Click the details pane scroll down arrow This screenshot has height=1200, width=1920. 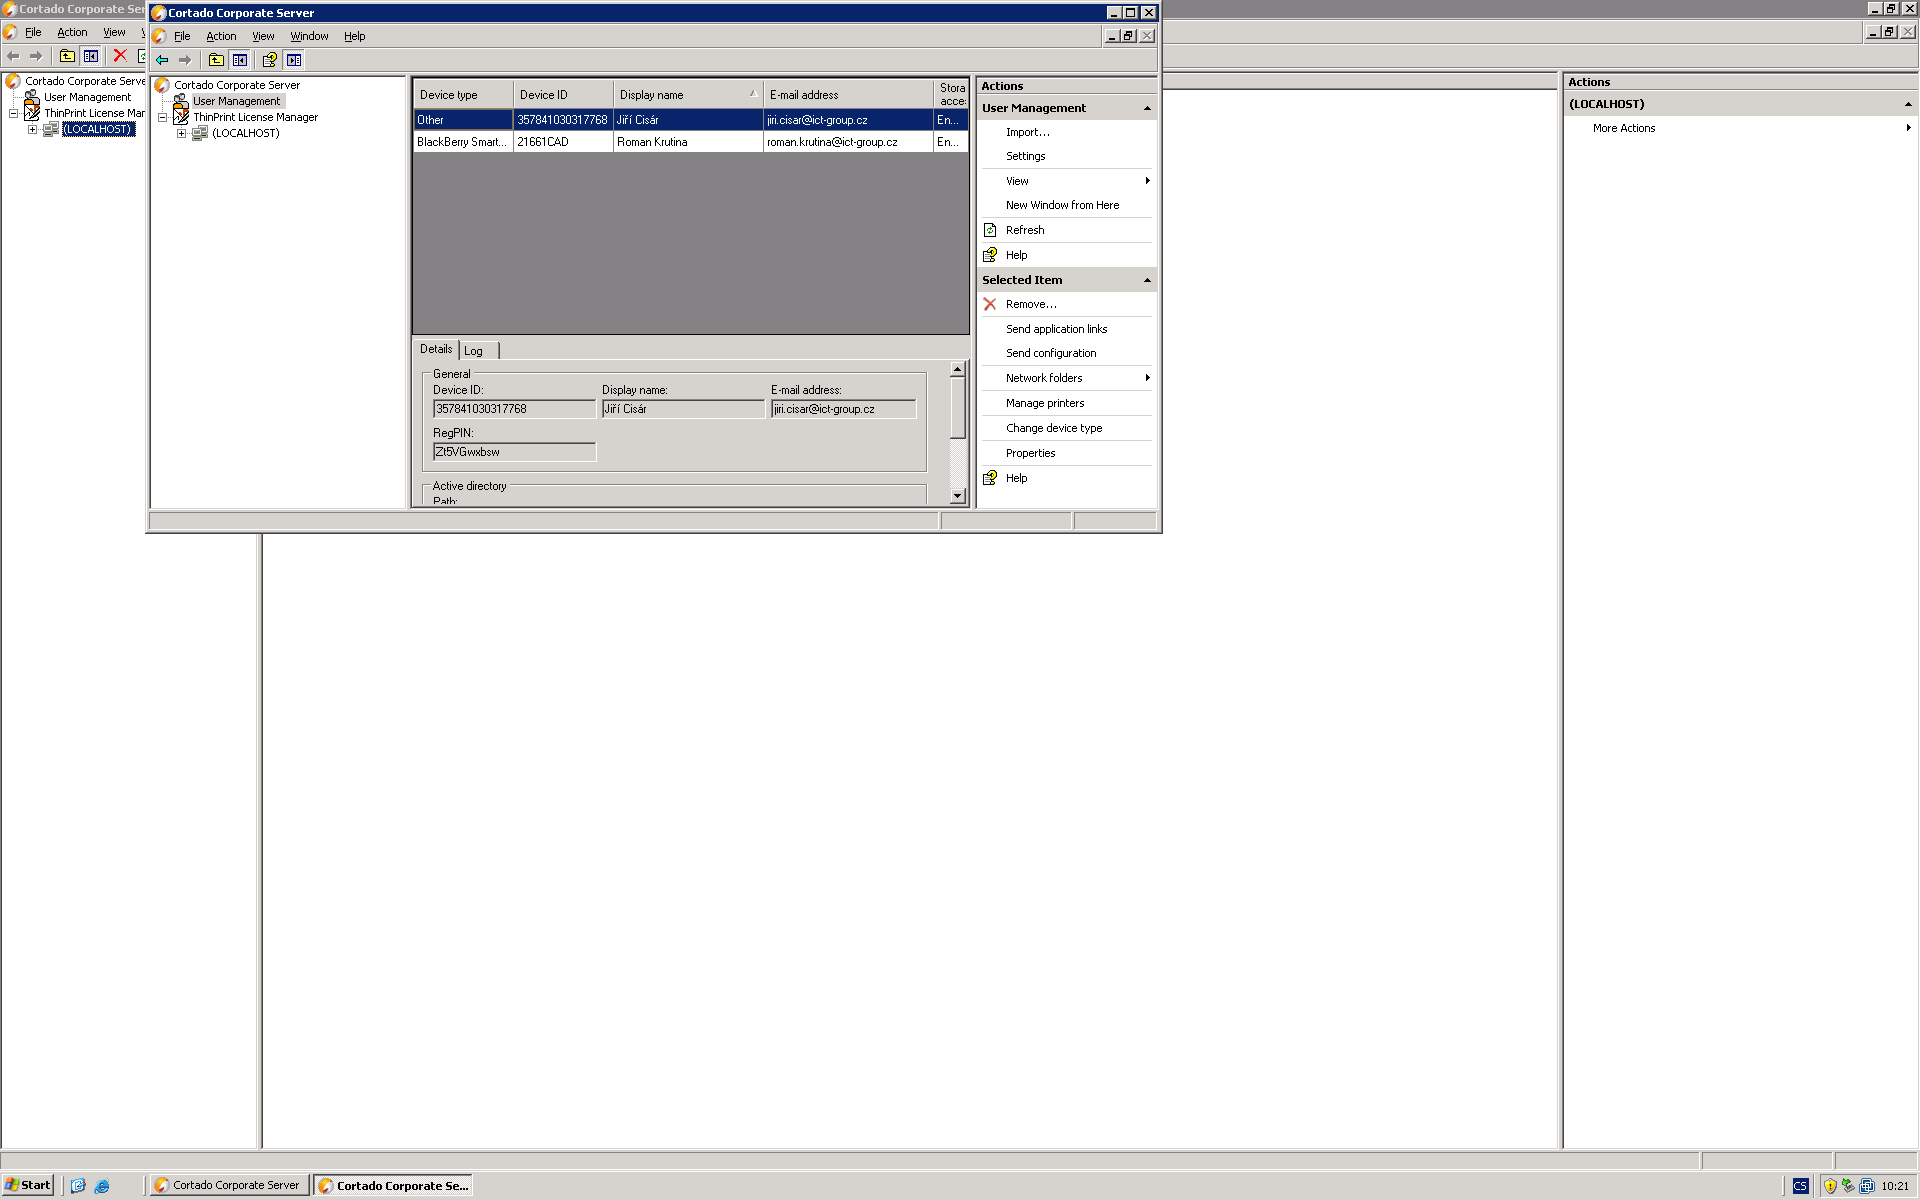click(x=957, y=495)
